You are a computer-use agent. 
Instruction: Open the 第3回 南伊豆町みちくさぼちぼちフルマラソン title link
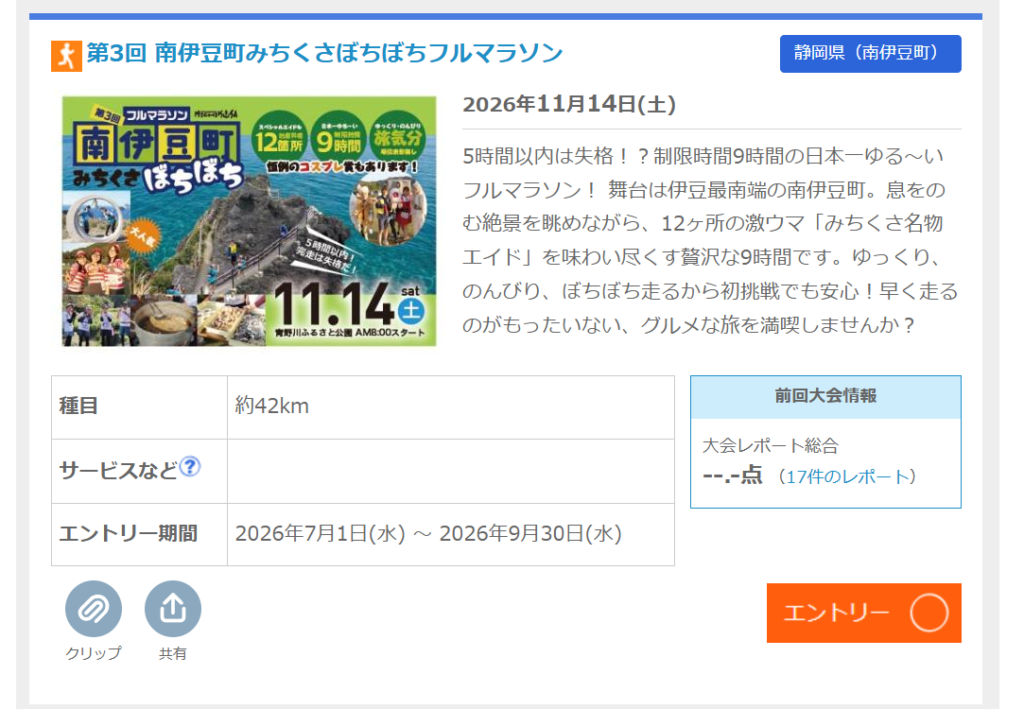pyautogui.click(x=325, y=53)
